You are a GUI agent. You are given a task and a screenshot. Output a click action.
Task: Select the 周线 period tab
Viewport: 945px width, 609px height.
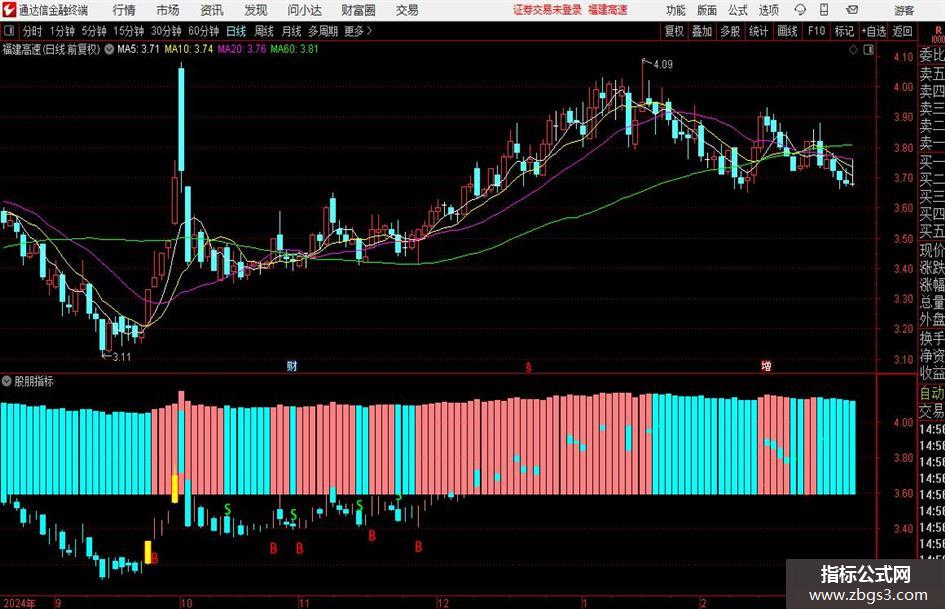click(x=263, y=31)
